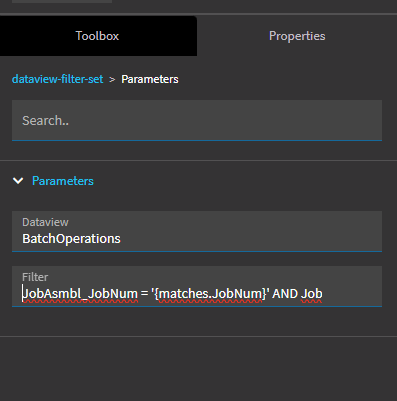Switch to the Toolbox tab
Viewport: 397px width, 401px height.
tap(97, 36)
